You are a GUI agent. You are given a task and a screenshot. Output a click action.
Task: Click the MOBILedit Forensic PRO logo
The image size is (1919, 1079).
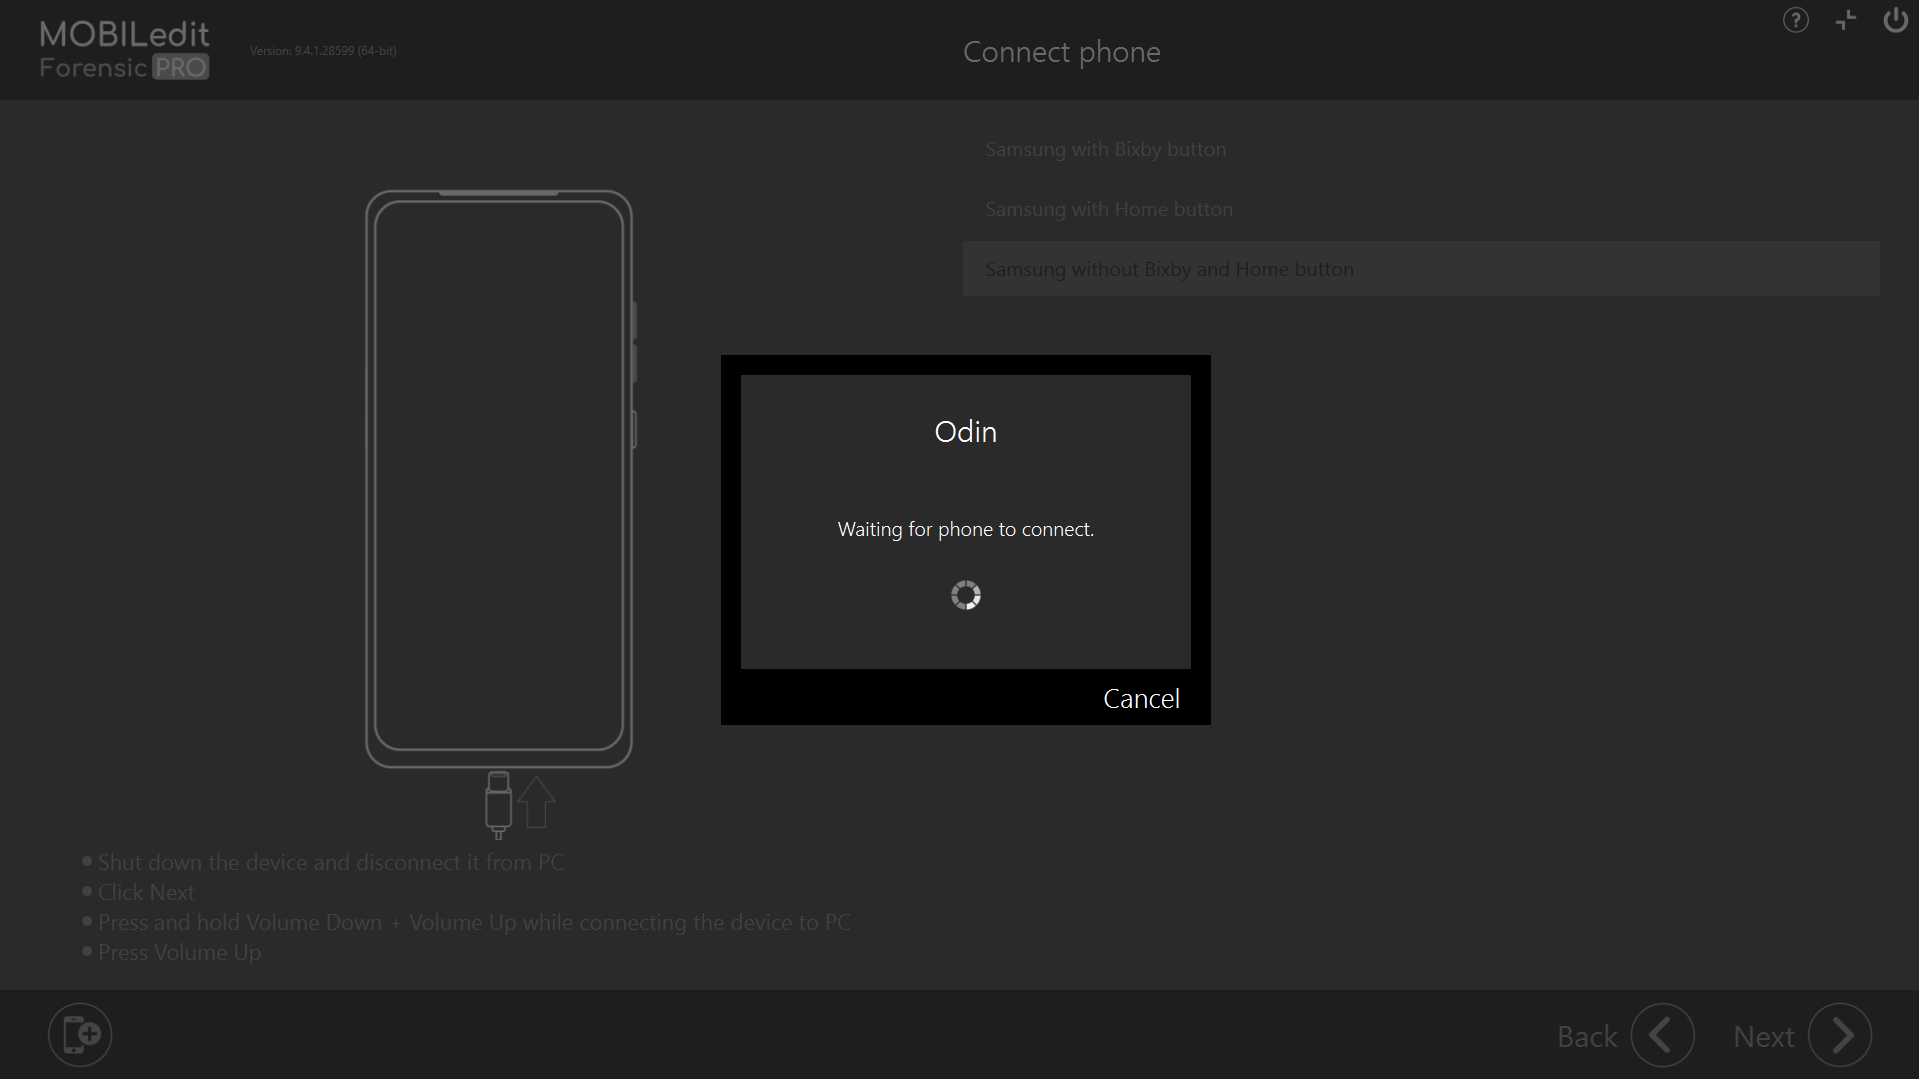(x=124, y=50)
